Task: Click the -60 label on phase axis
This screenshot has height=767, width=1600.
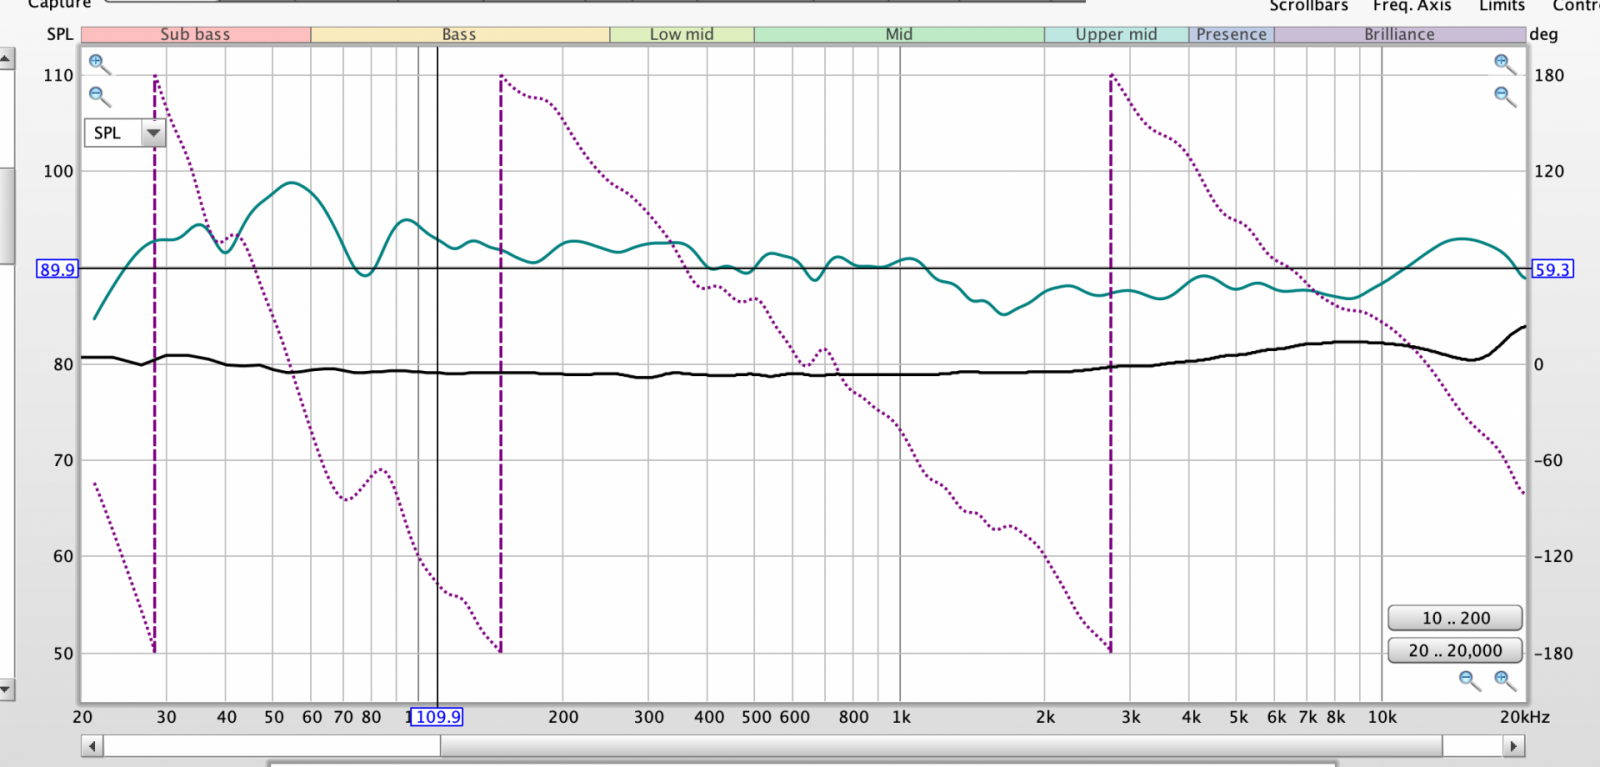Action: [x=1548, y=460]
